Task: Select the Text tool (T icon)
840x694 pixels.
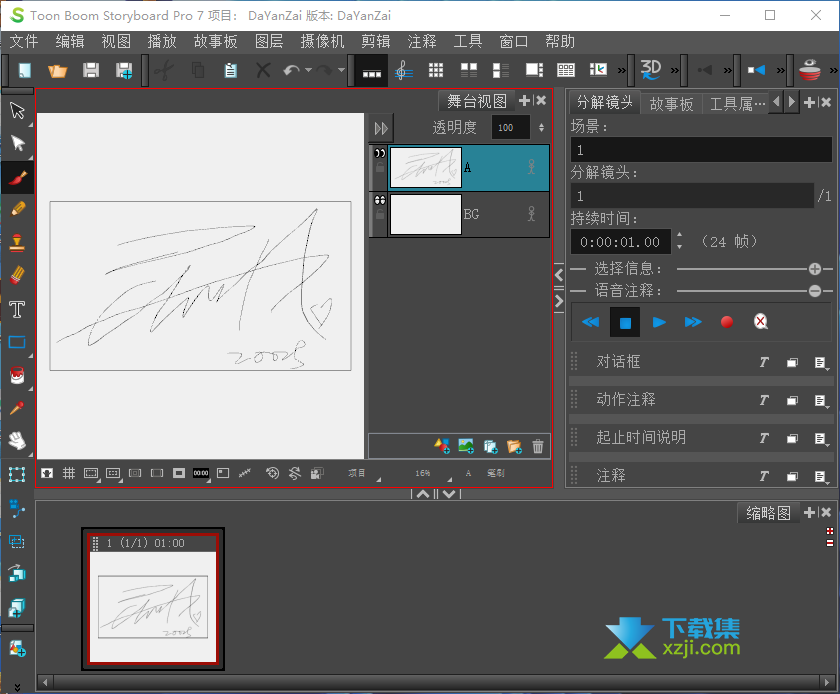Action: (17, 309)
